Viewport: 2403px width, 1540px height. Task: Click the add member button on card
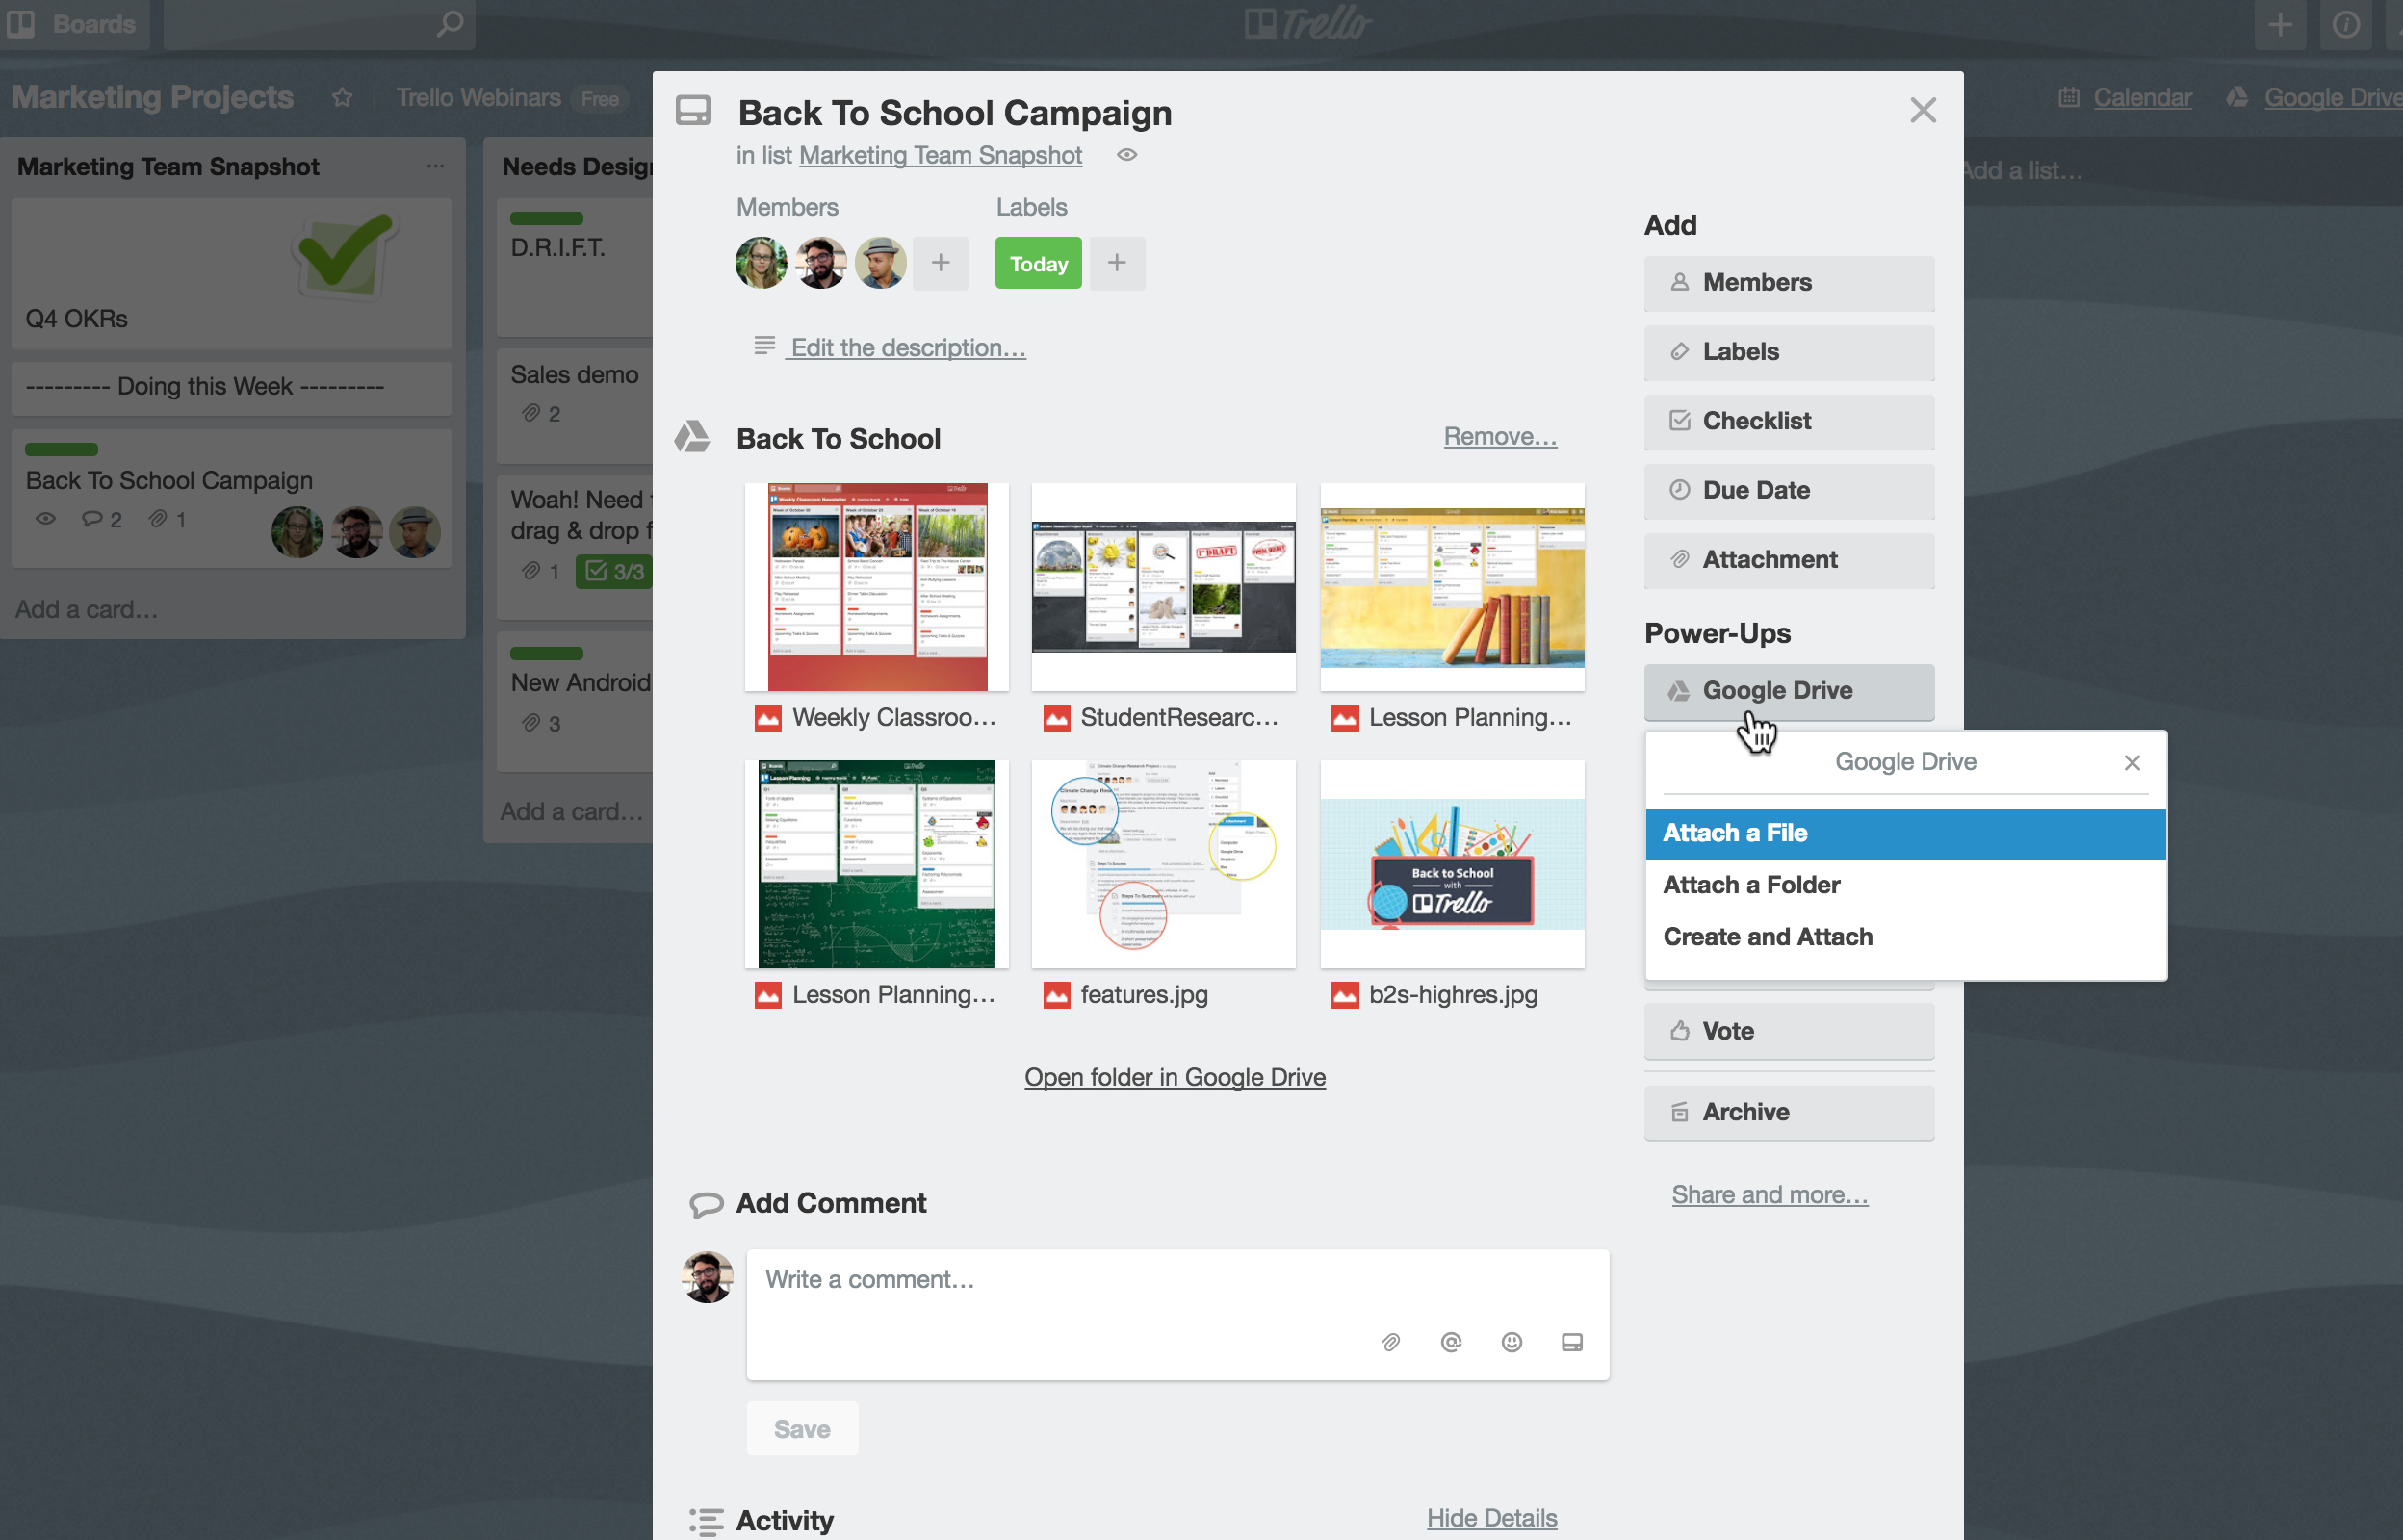pyautogui.click(x=939, y=263)
